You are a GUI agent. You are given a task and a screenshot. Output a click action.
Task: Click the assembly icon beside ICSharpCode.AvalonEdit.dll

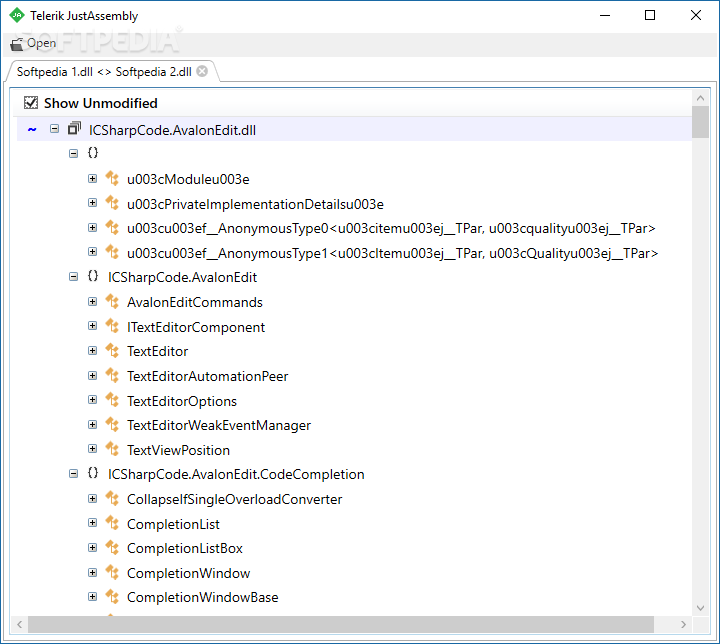coord(74,129)
